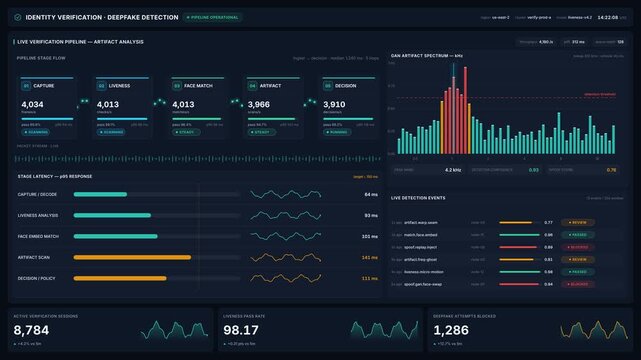The image size is (641, 360).
Task: Click the Pipeline Operational status pill
Action: point(213,18)
